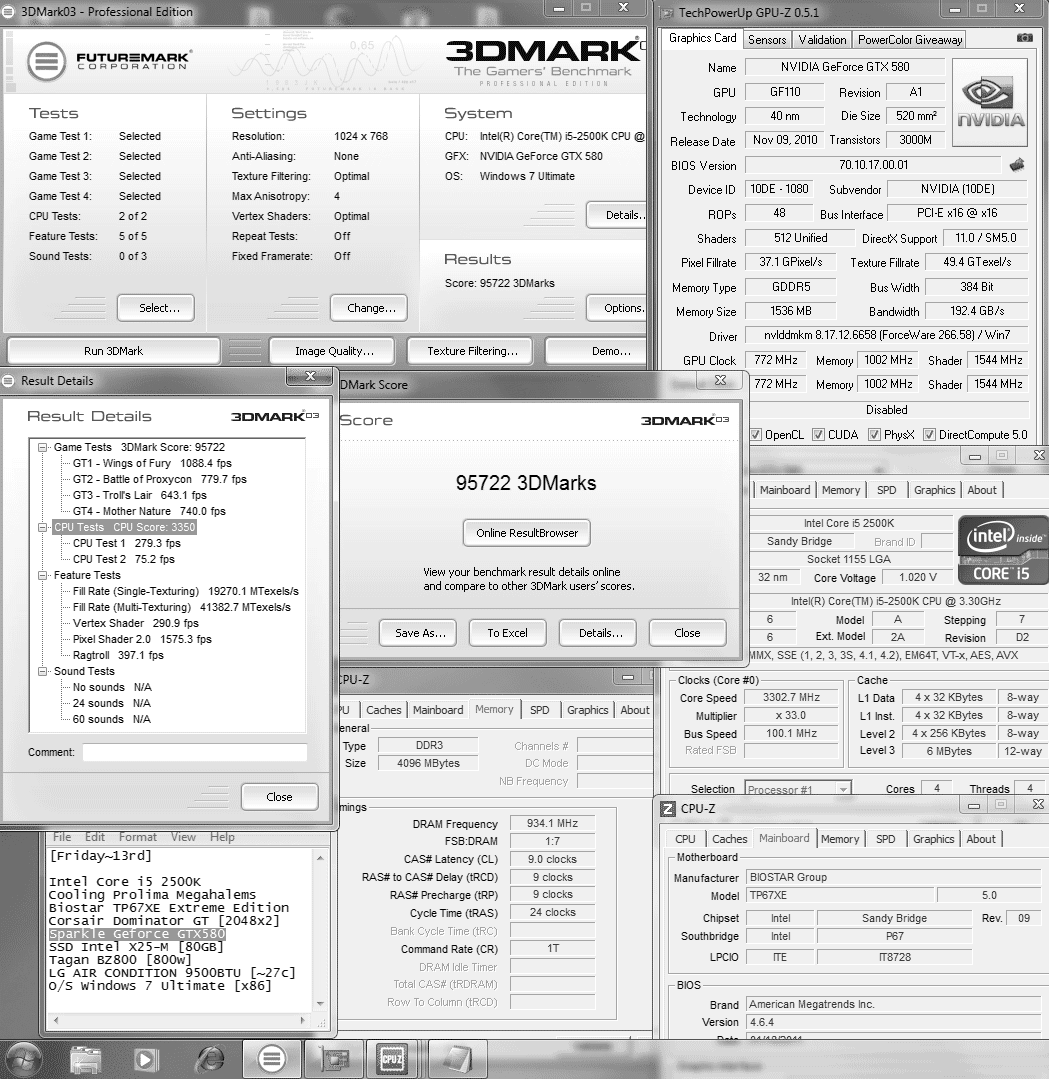Screen dimensions: 1049x1079
Task: Click the Change settings button
Action: click(370, 308)
